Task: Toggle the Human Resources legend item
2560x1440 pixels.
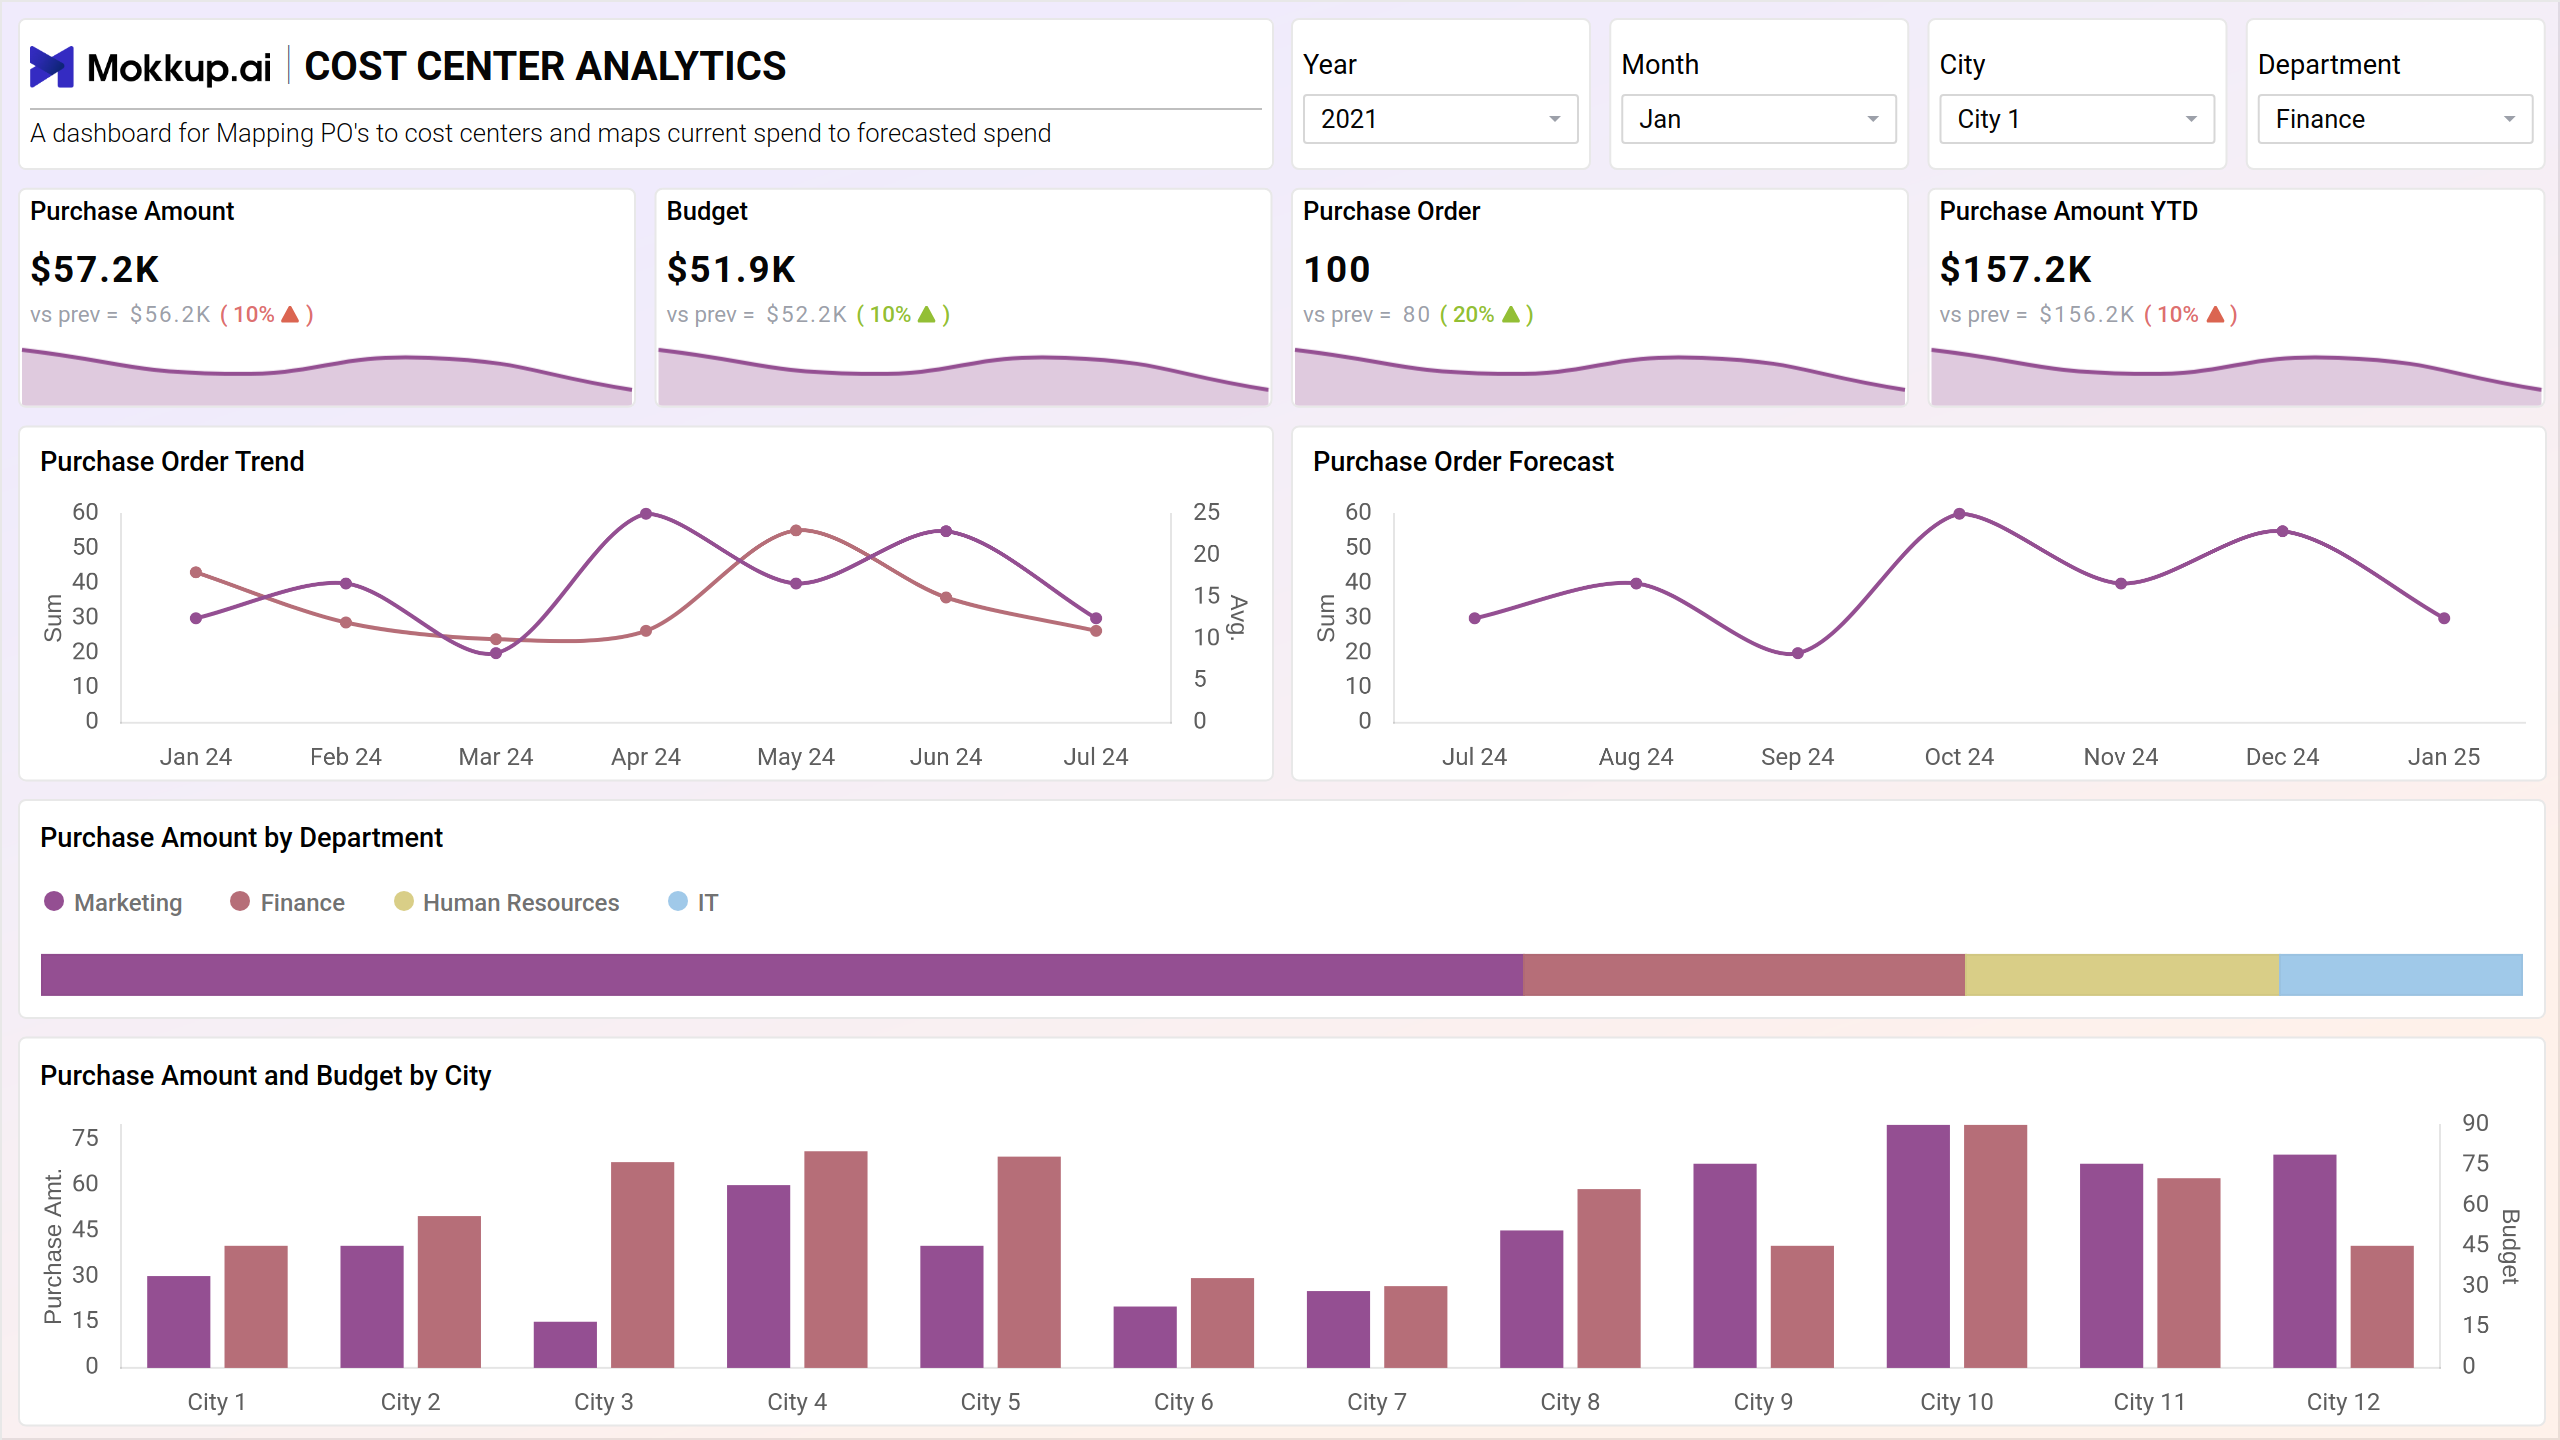Action: (507, 902)
